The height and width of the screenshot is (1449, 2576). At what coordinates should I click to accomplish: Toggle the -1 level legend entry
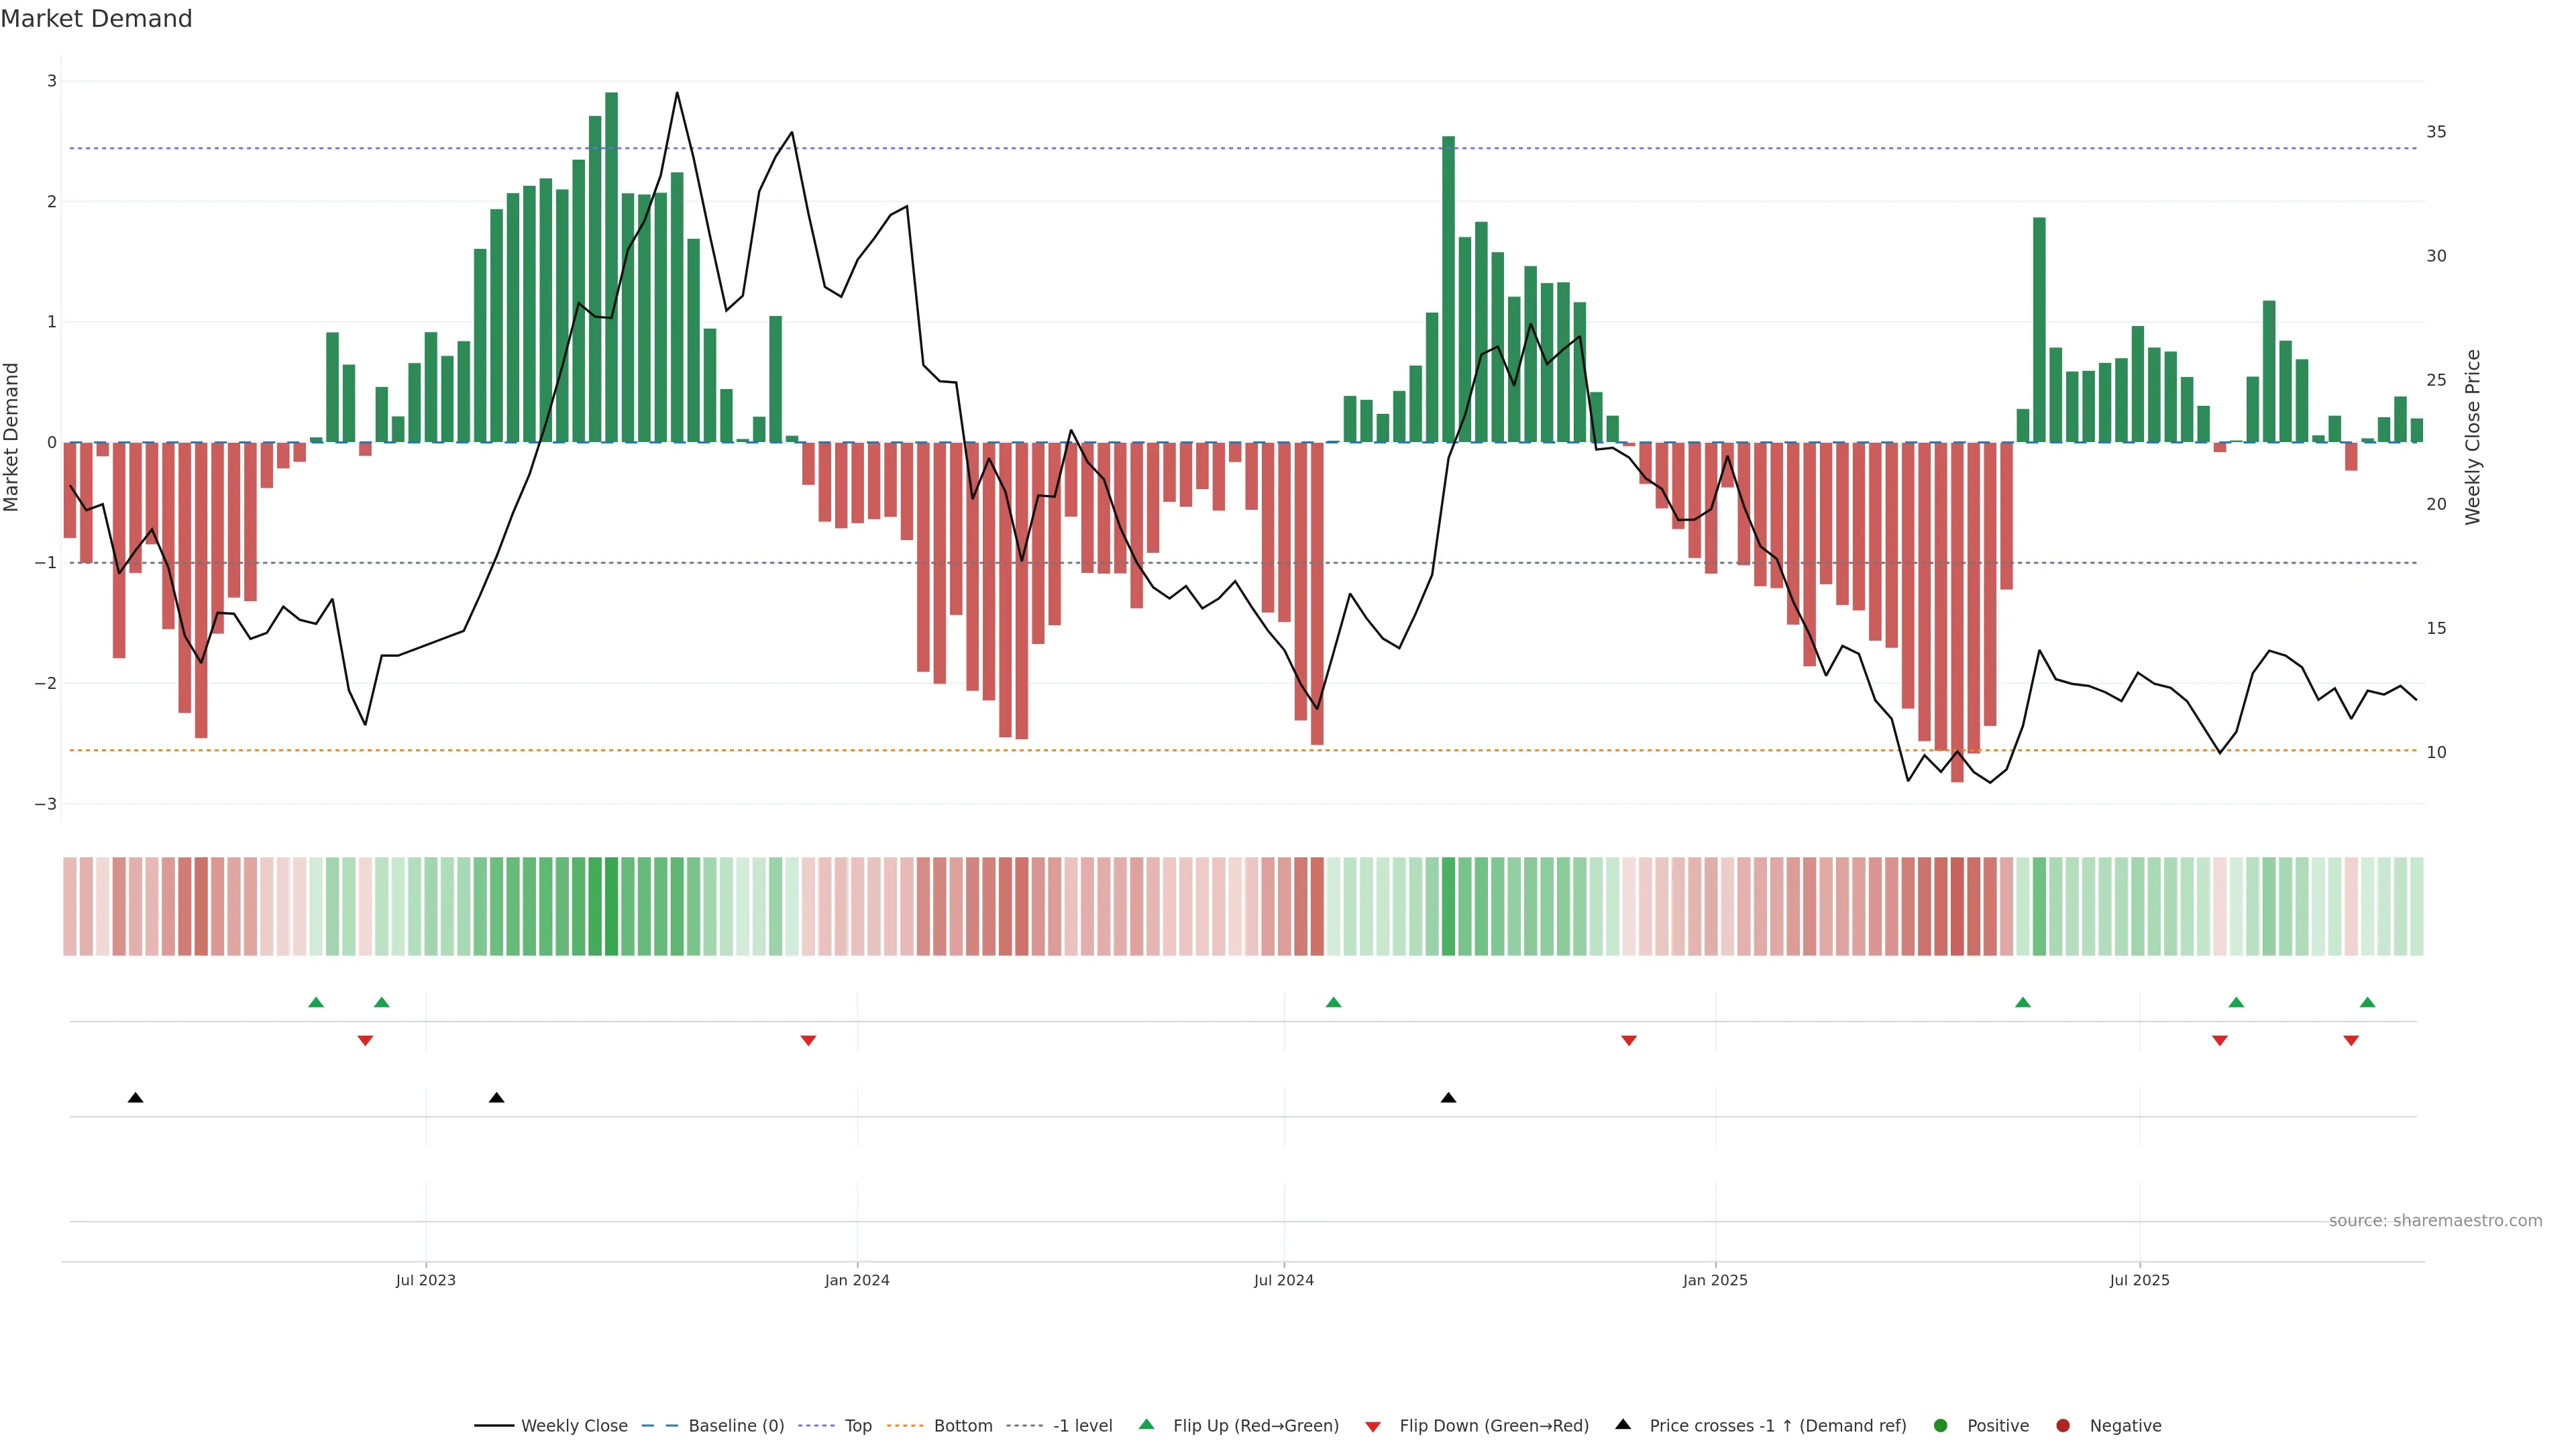(1082, 1426)
